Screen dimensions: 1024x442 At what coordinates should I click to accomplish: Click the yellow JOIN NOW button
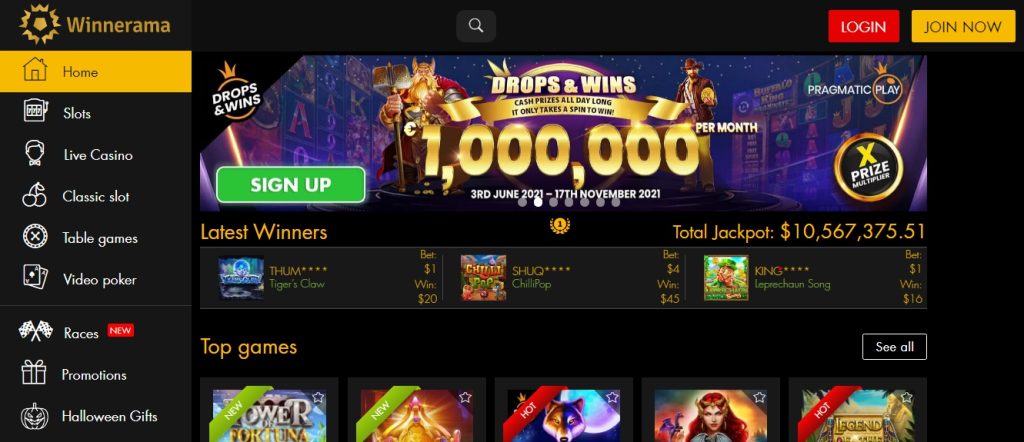coord(963,27)
